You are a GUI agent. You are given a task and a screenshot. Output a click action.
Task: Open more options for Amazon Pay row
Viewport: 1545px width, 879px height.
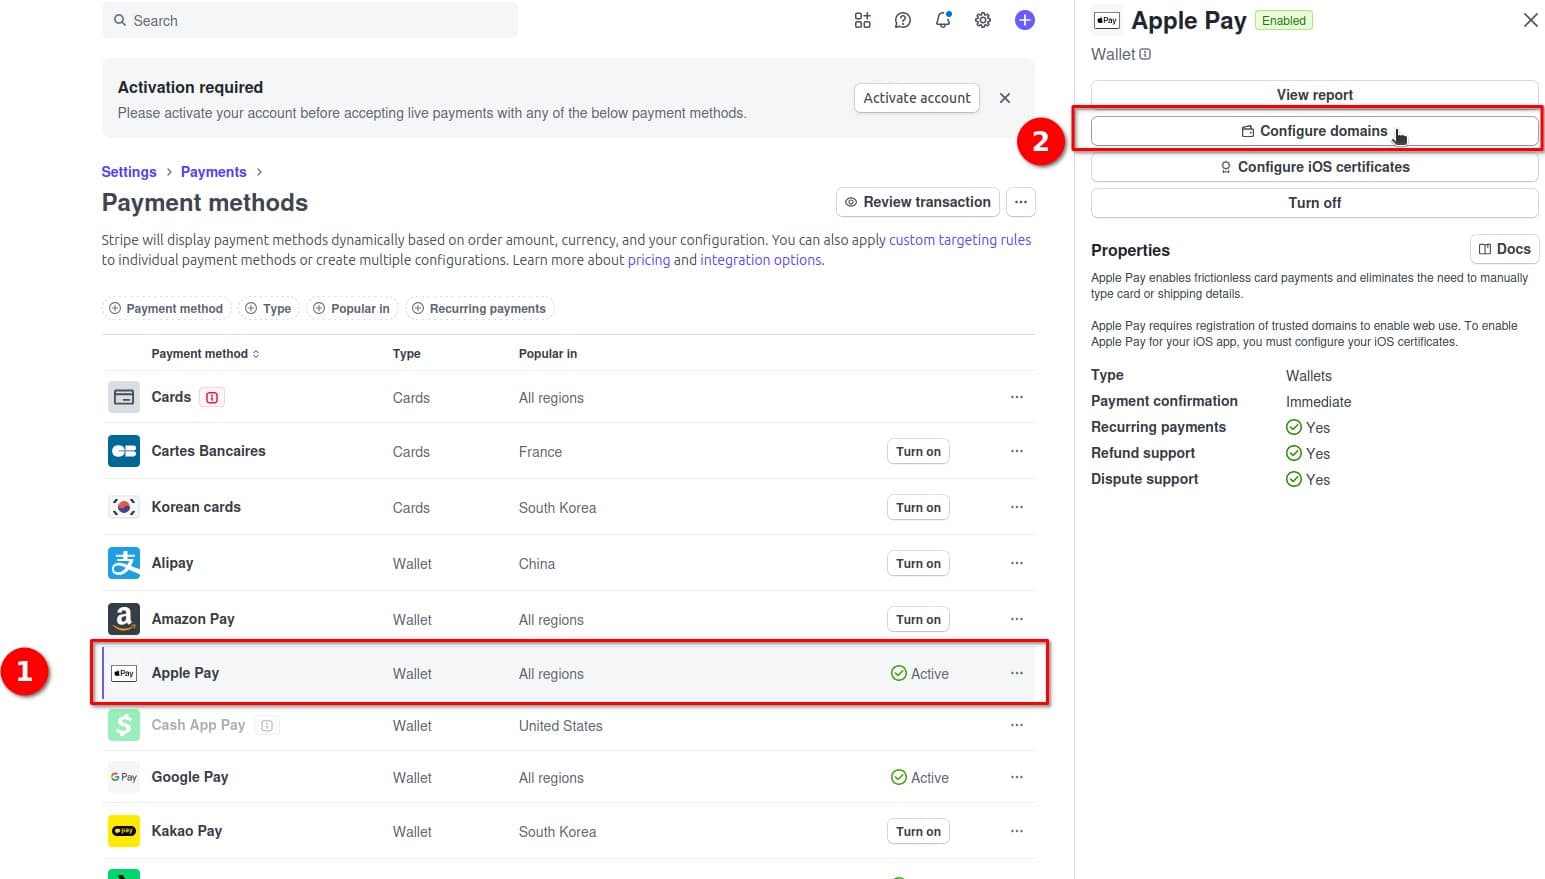[1017, 619]
